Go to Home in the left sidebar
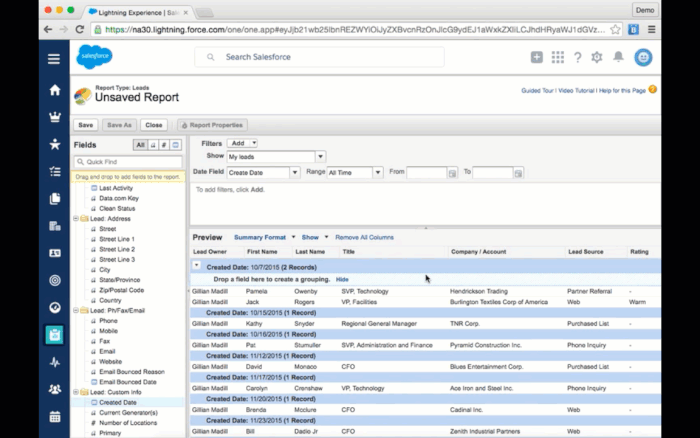The image size is (700, 438). [x=54, y=90]
